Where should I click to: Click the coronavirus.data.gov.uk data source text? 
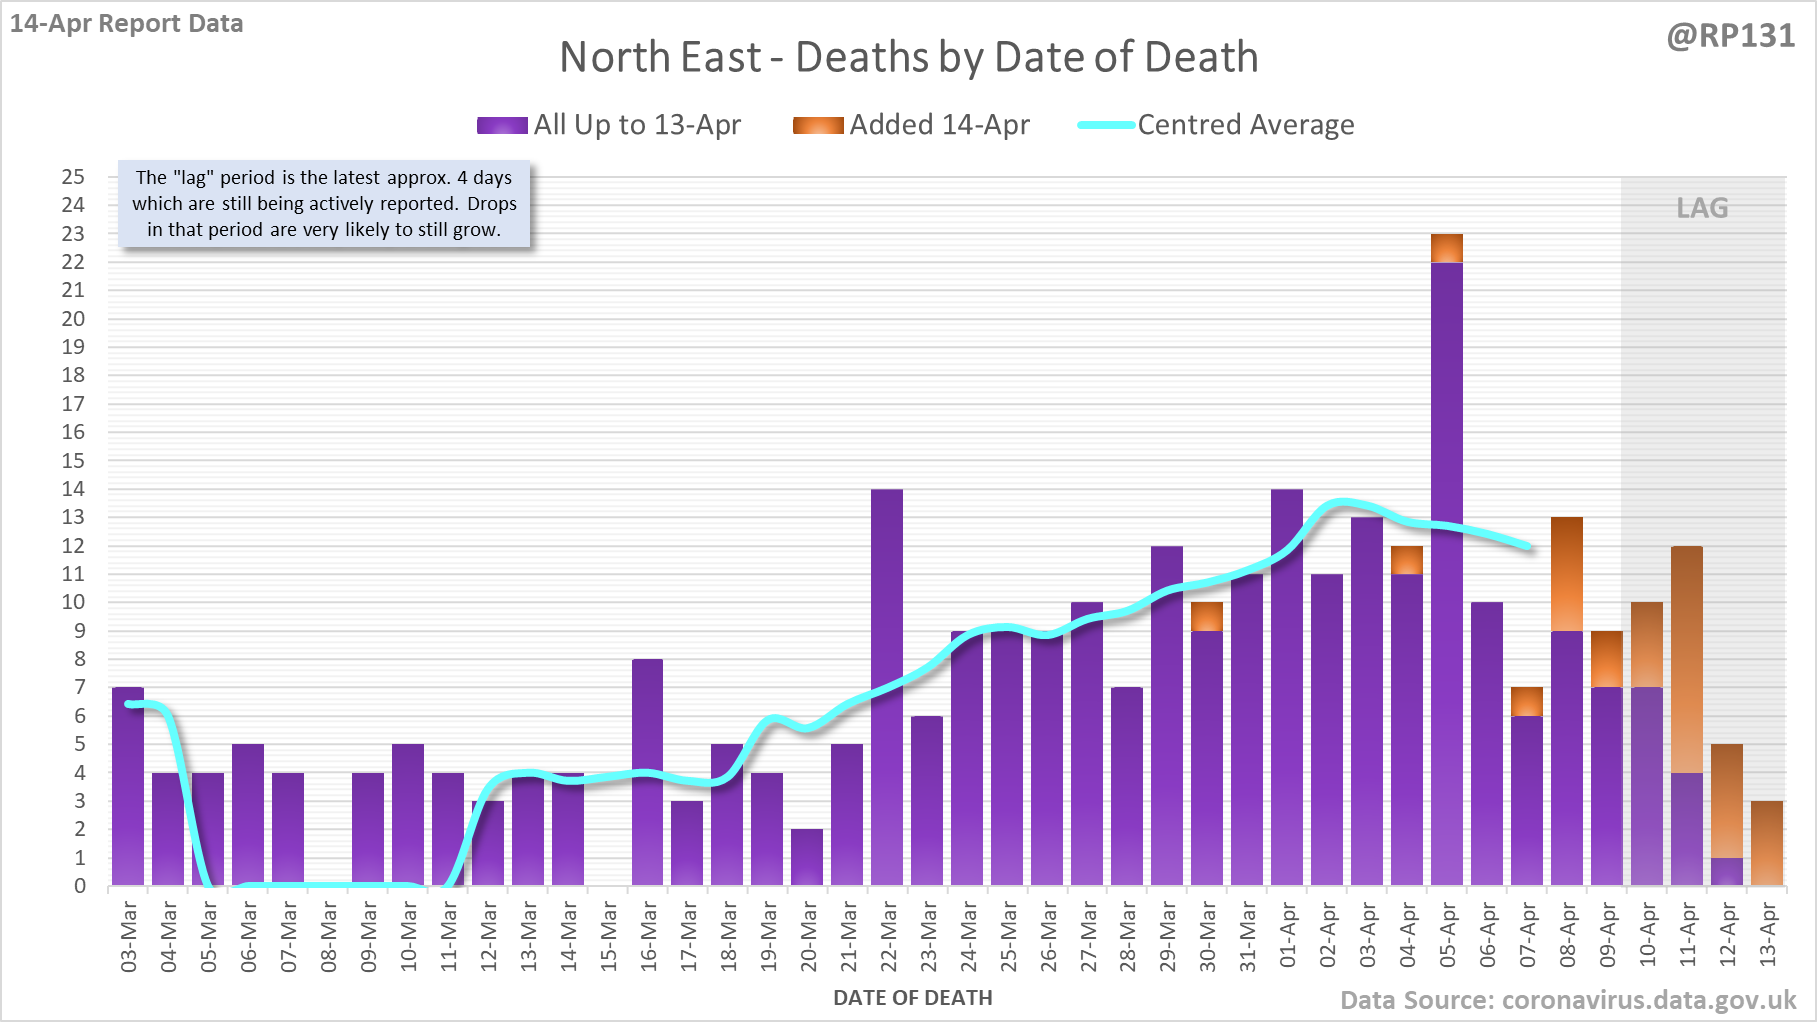click(1568, 1000)
